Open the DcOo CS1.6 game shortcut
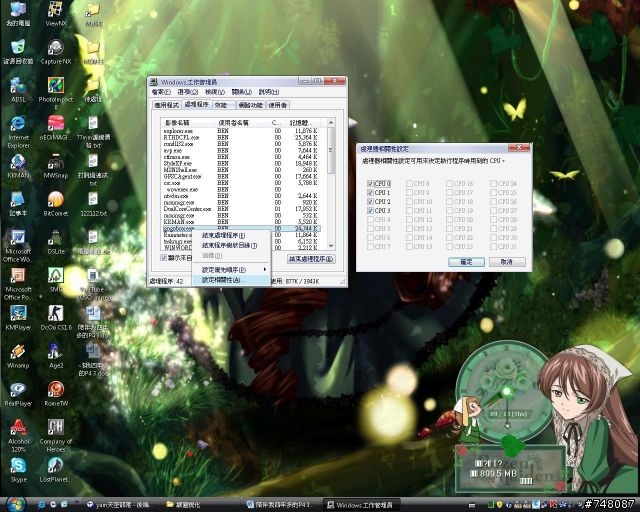640x512 pixels. (x=56, y=318)
